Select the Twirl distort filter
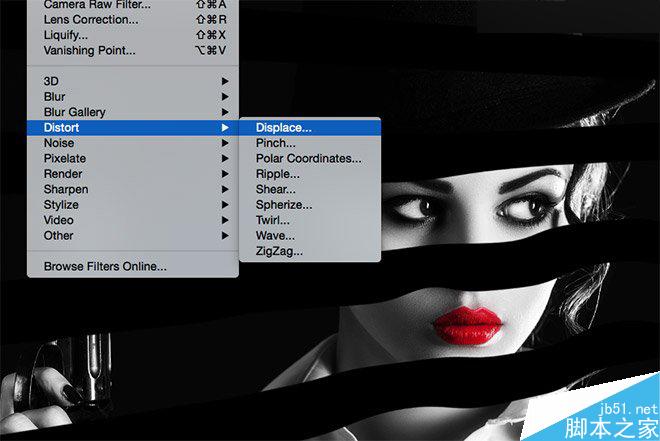The height and width of the screenshot is (441, 660). click(310, 220)
